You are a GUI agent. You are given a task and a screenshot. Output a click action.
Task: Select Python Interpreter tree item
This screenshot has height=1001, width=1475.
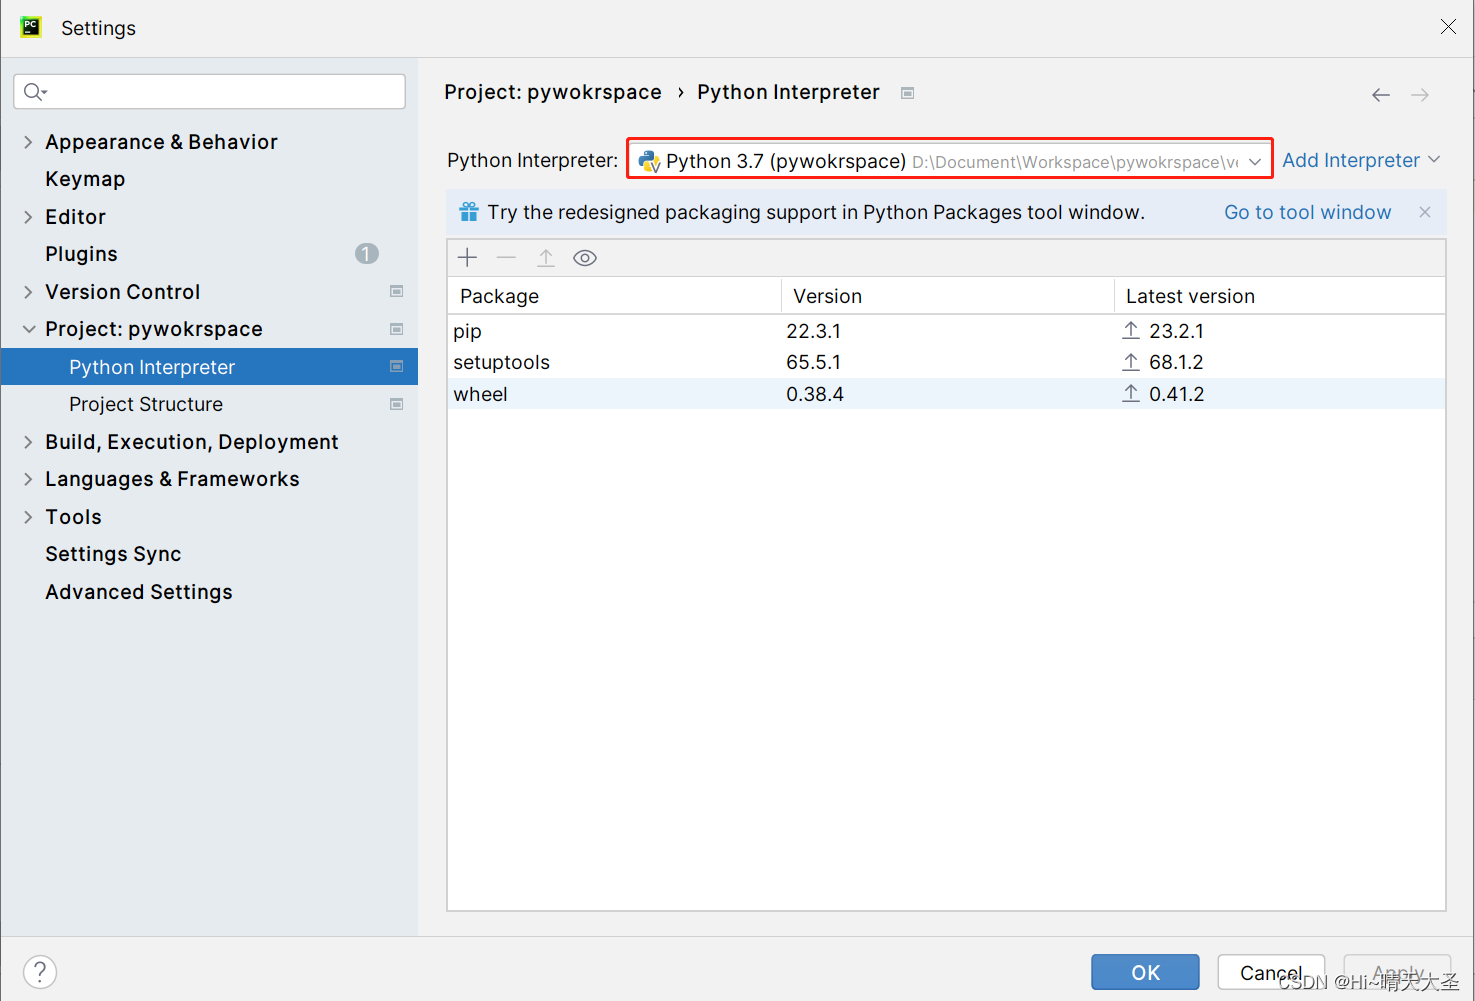tap(209, 367)
